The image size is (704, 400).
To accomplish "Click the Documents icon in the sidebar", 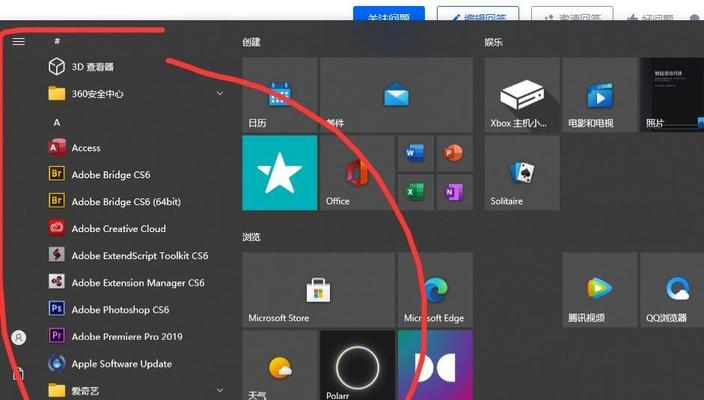I will 18,374.
